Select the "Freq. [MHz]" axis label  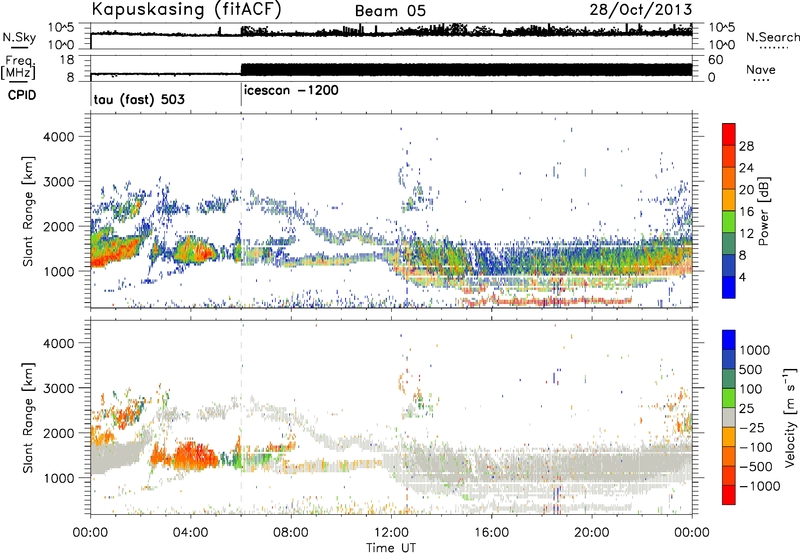click(18, 67)
